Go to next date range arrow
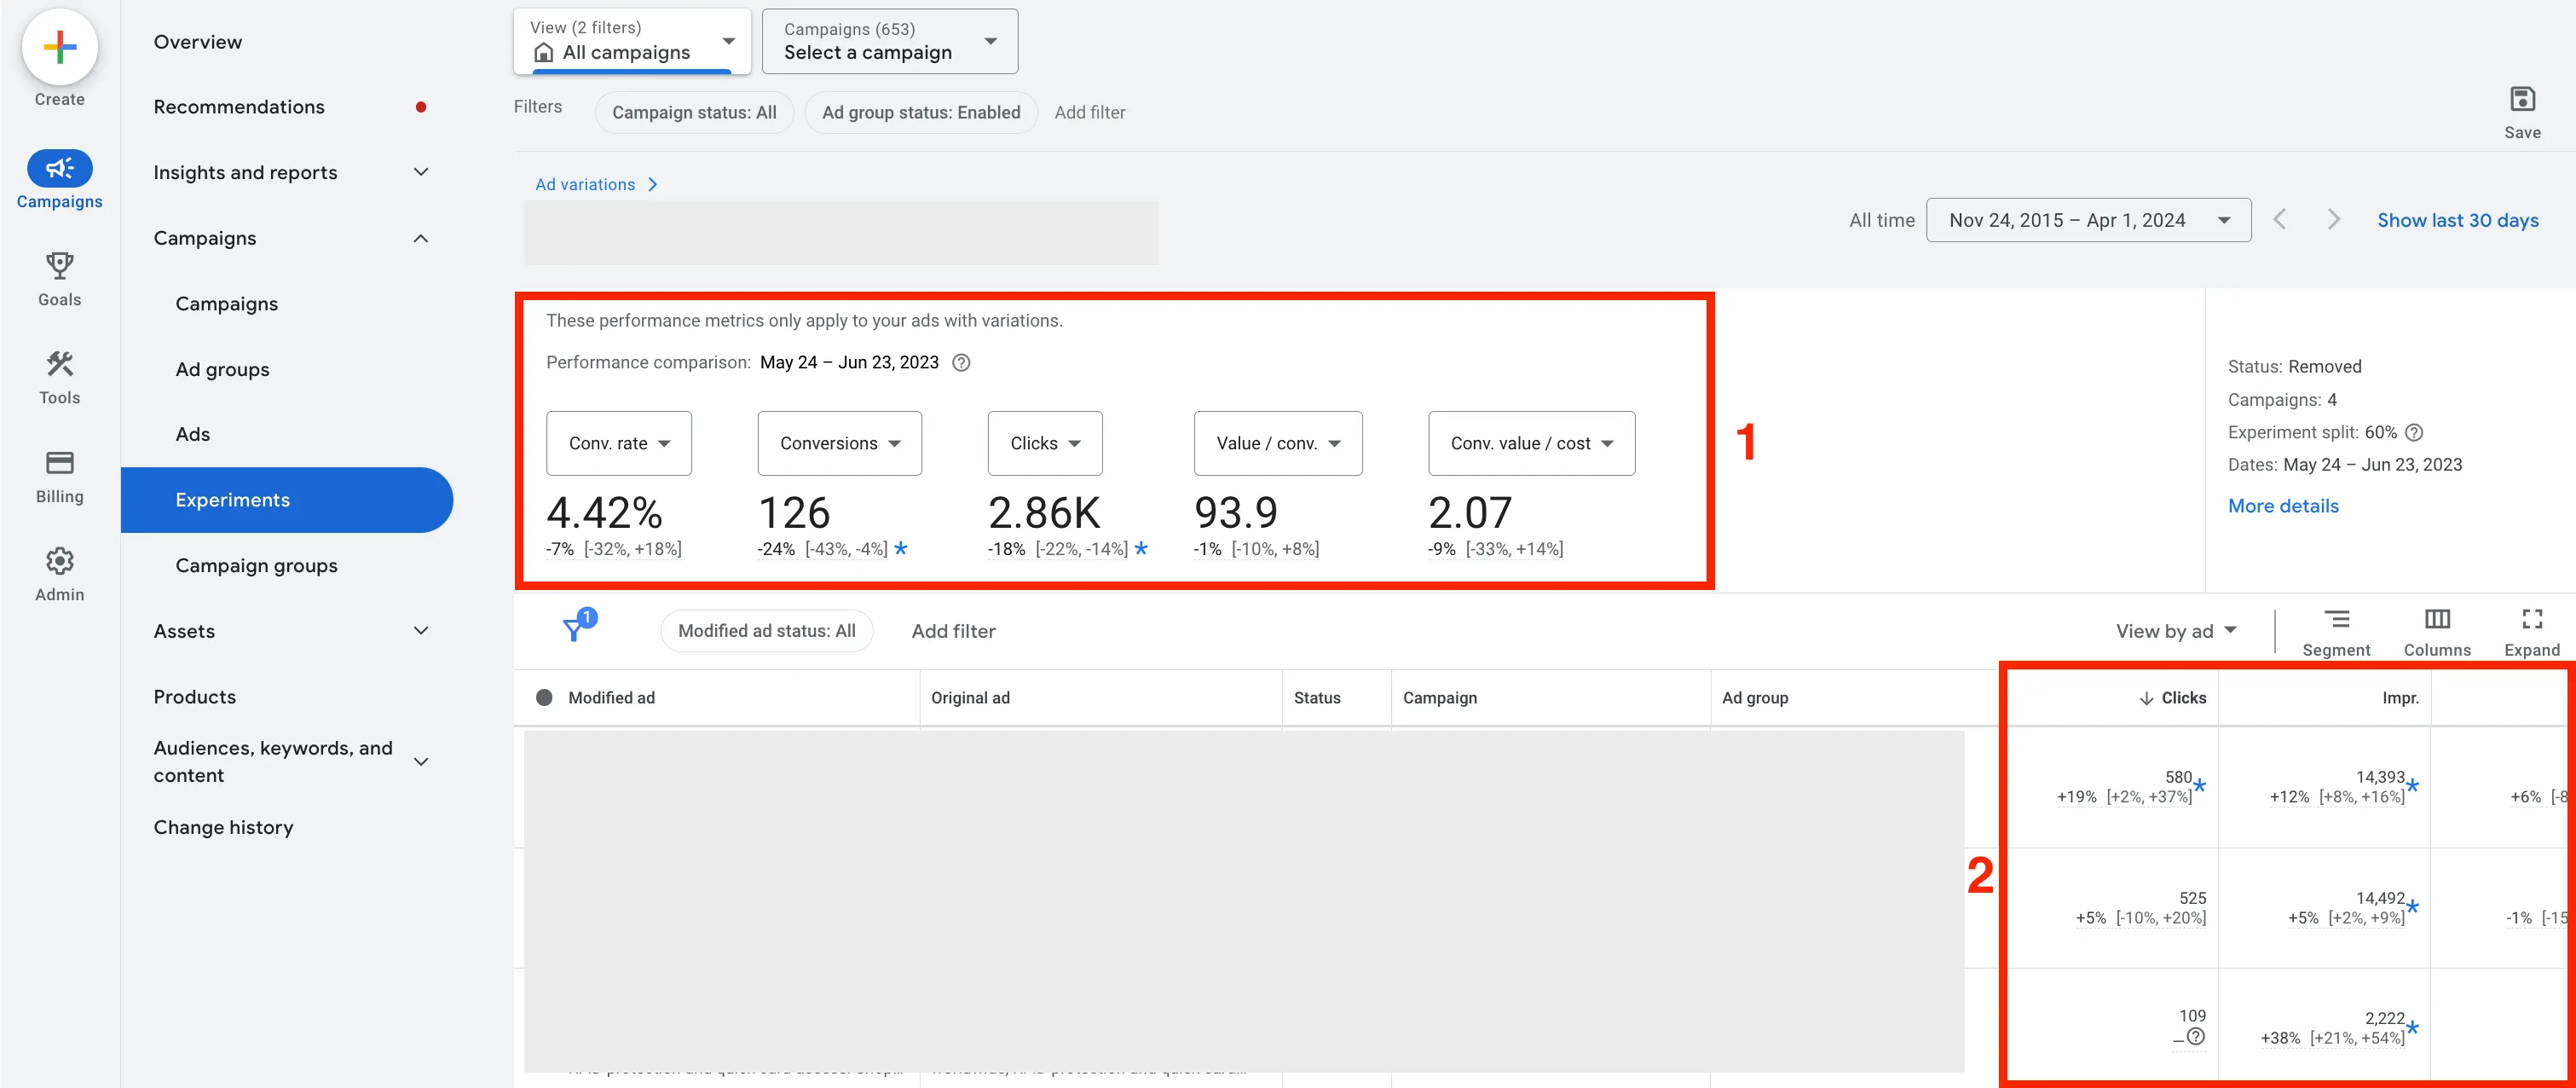 coord(2333,220)
